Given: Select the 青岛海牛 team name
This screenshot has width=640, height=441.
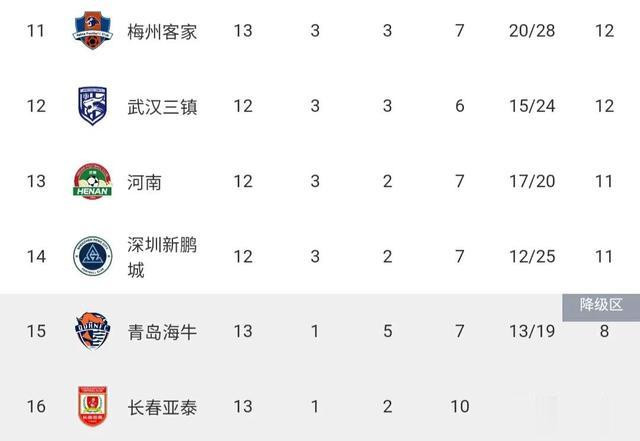Looking at the screenshot, I should (x=162, y=332).
